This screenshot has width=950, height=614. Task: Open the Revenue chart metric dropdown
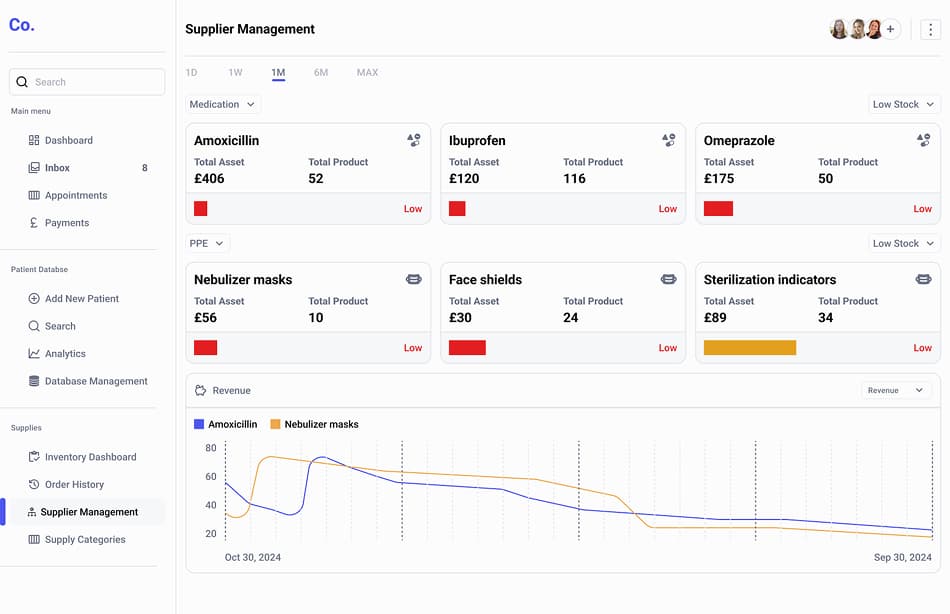coord(896,391)
